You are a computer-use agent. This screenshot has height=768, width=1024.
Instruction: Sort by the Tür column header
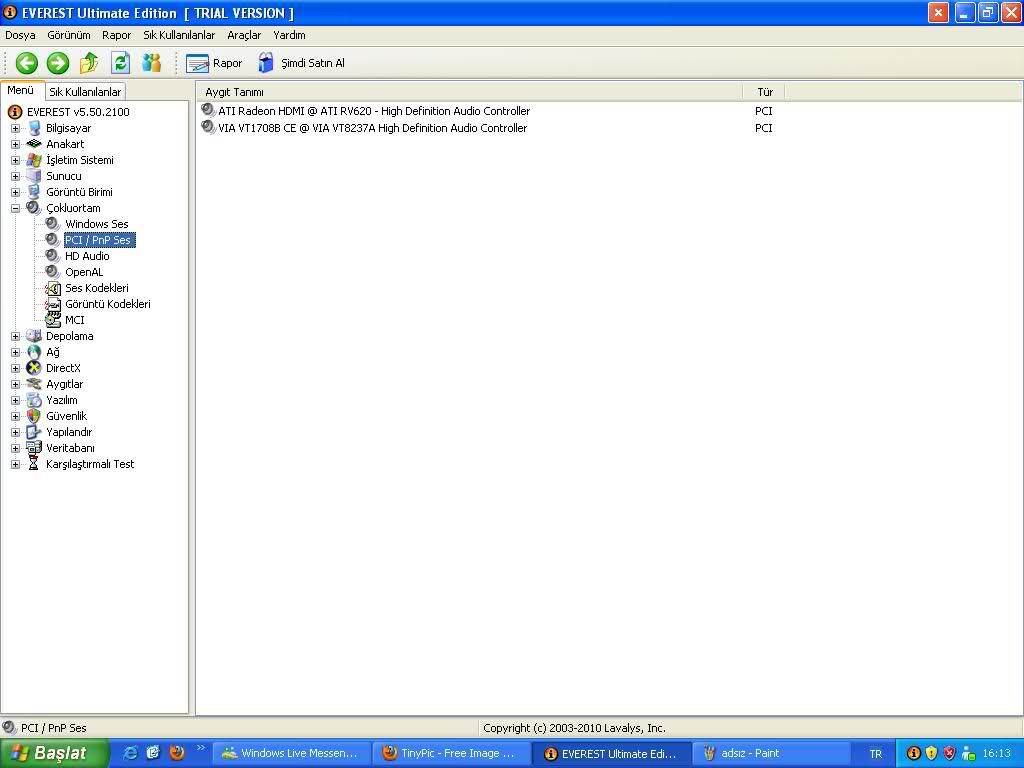pyautogui.click(x=764, y=92)
